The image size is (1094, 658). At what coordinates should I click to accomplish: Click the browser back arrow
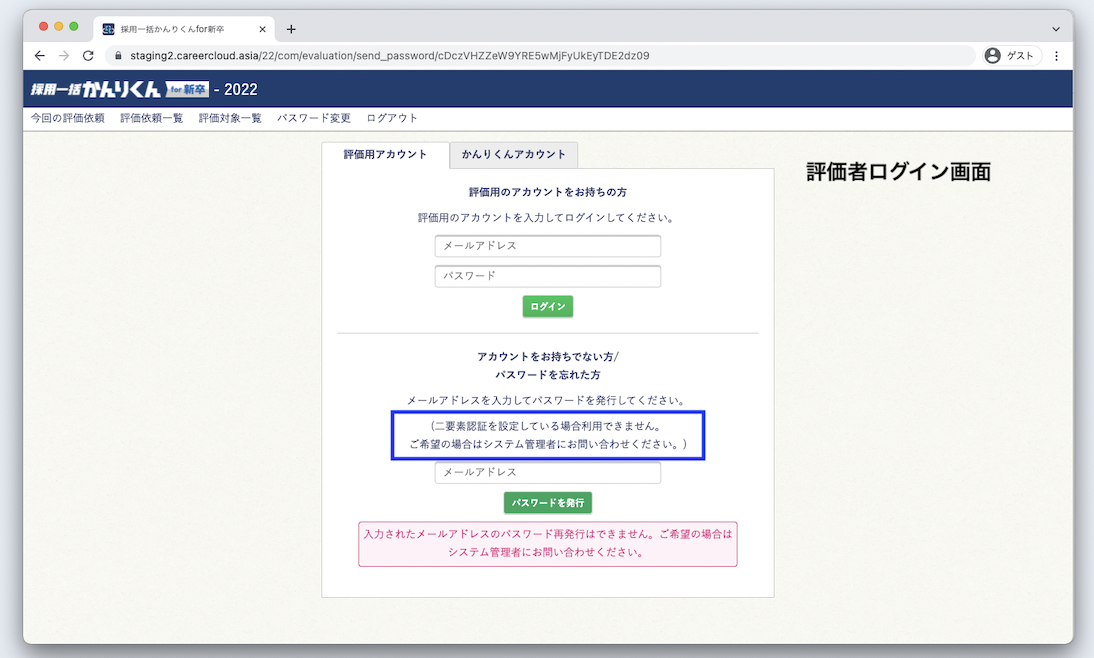point(39,56)
